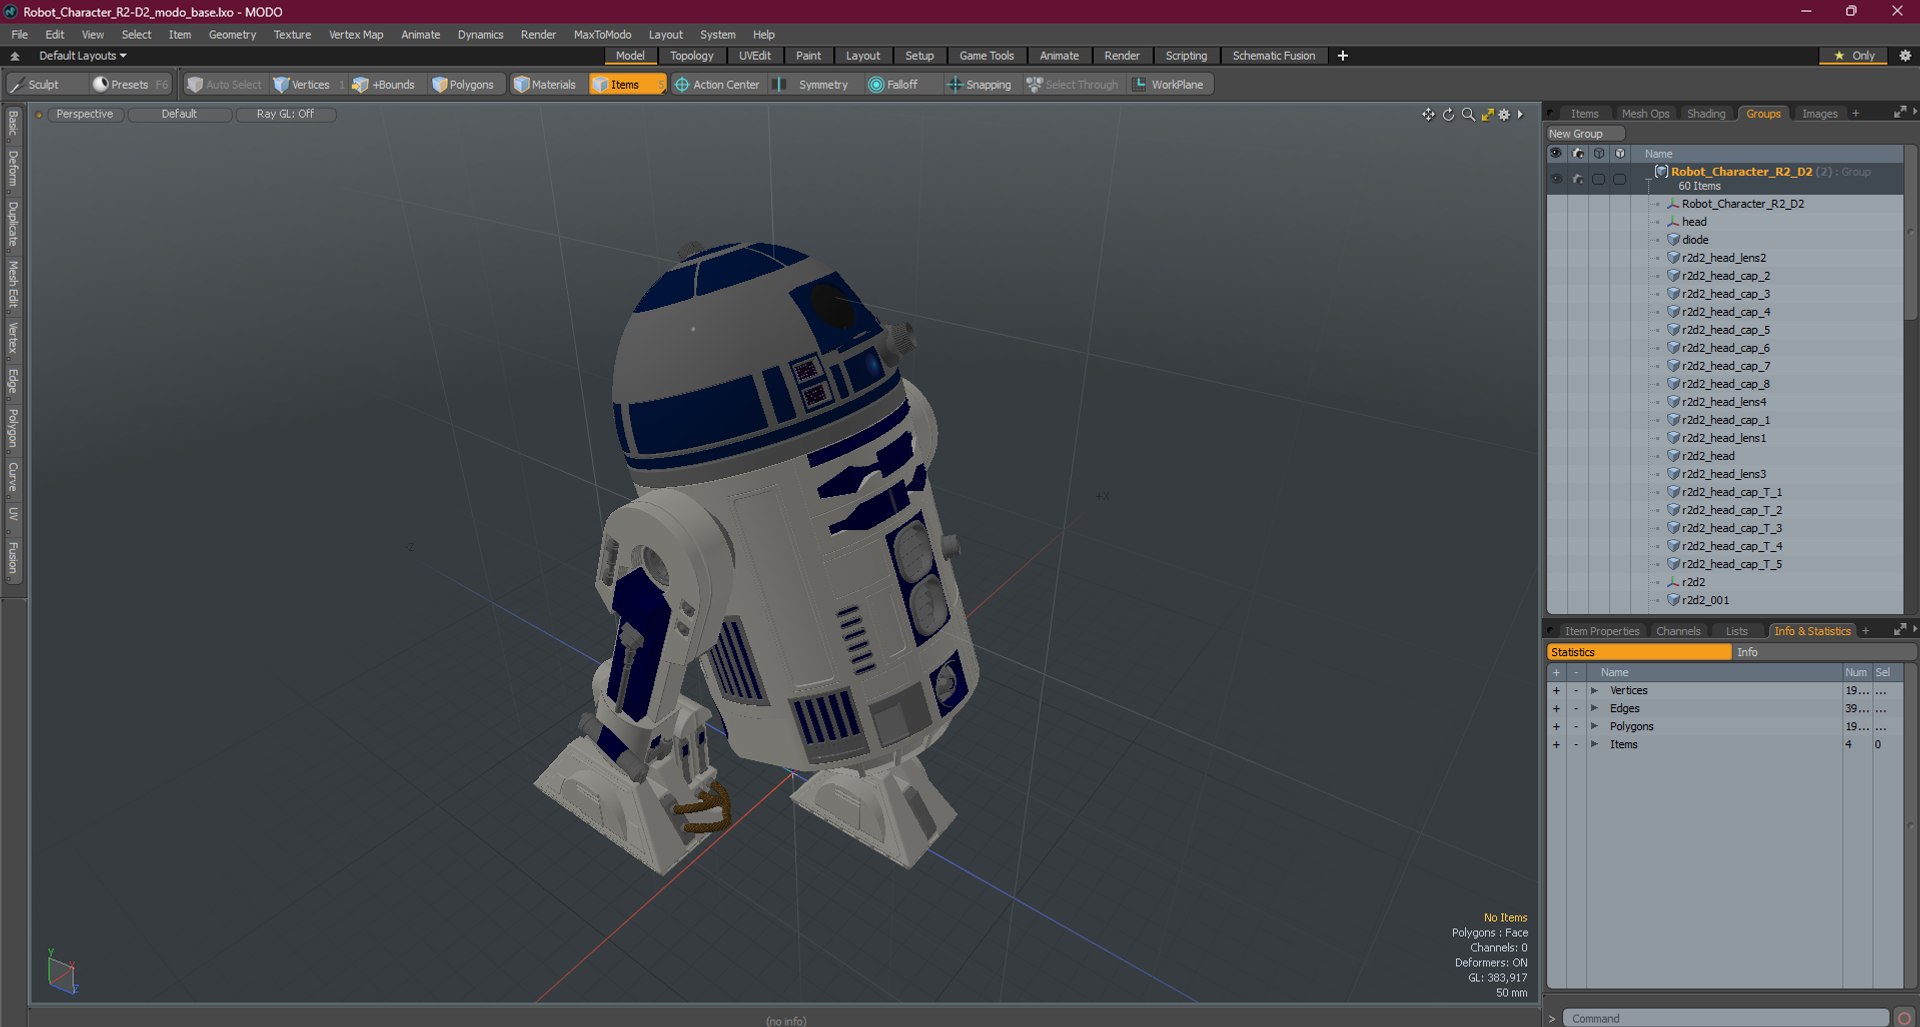Open the Default Layouts dropdown
1920x1027 pixels.
(82, 56)
